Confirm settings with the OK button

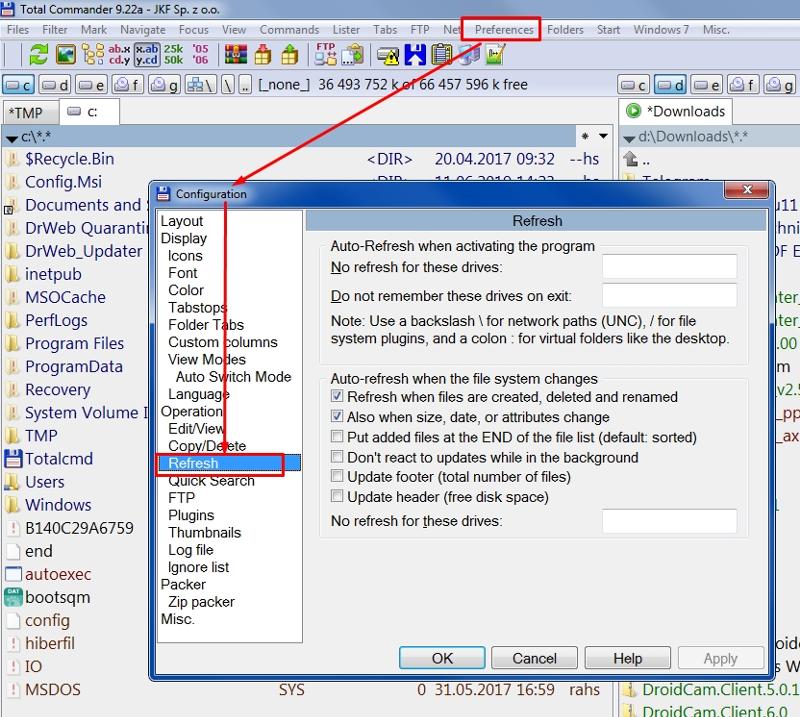pos(442,658)
